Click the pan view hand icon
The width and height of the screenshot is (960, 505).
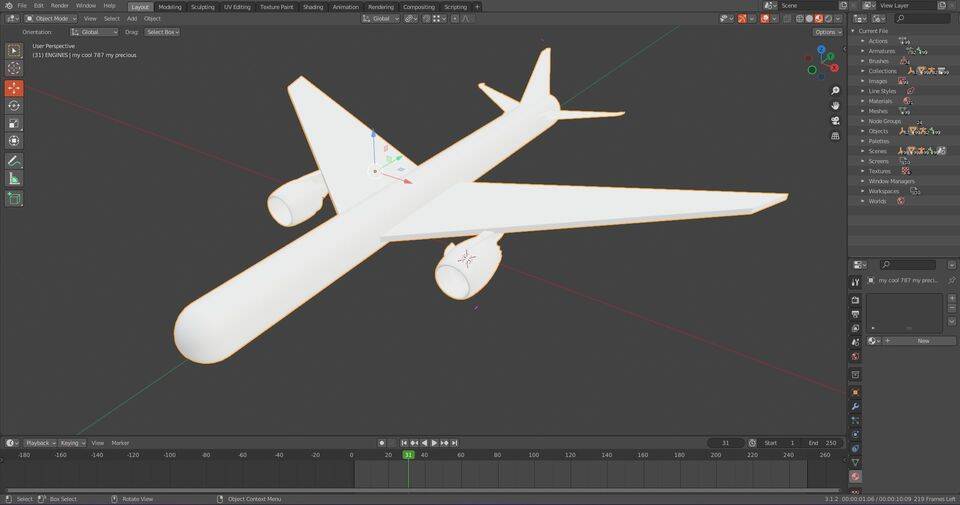coord(835,105)
